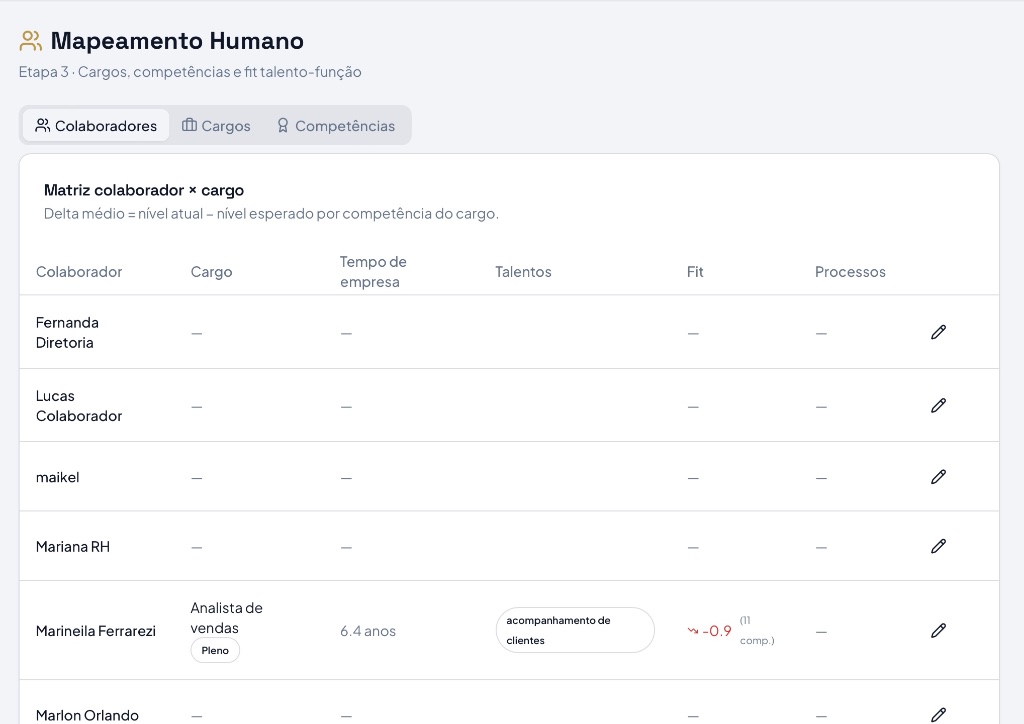Click the 'Matriz colaborador × cargo' heading
The image size is (1024, 724).
(144, 190)
